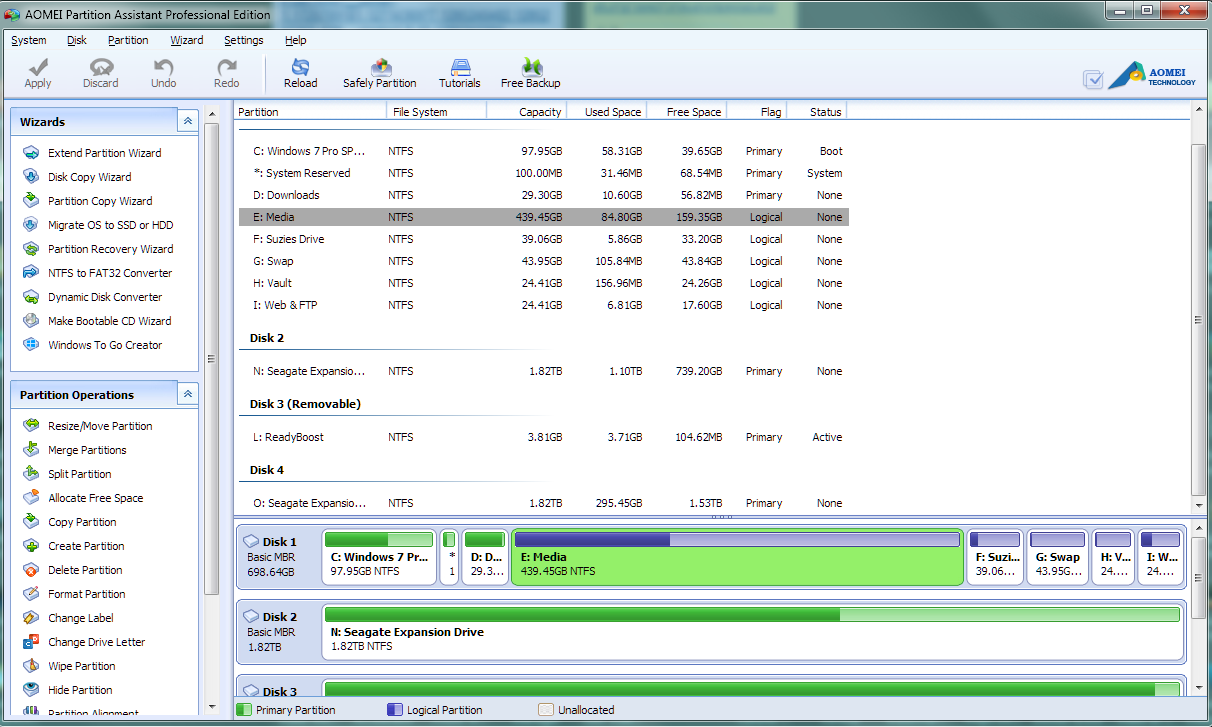The width and height of the screenshot is (1212, 727).
Task: Click the Reload toolbar icon
Action: (300, 72)
